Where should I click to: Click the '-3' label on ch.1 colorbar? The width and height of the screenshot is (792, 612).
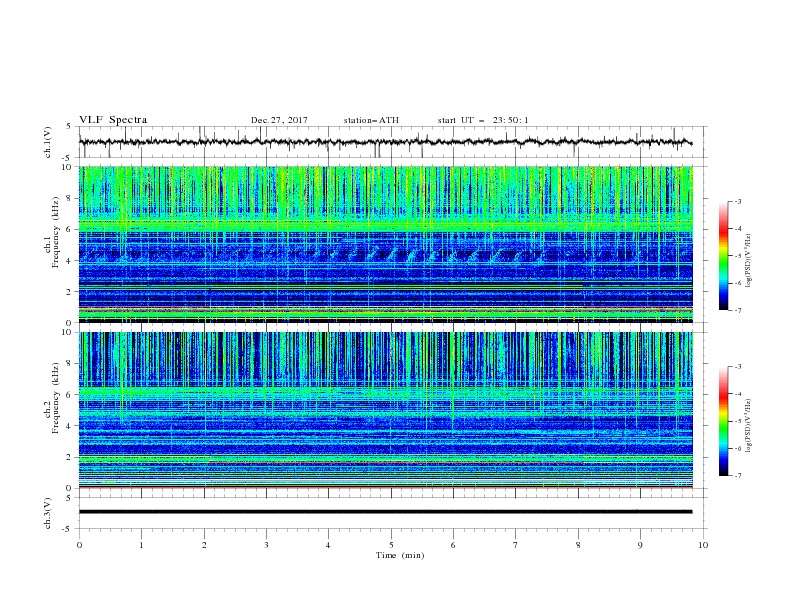[x=737, y=201]
